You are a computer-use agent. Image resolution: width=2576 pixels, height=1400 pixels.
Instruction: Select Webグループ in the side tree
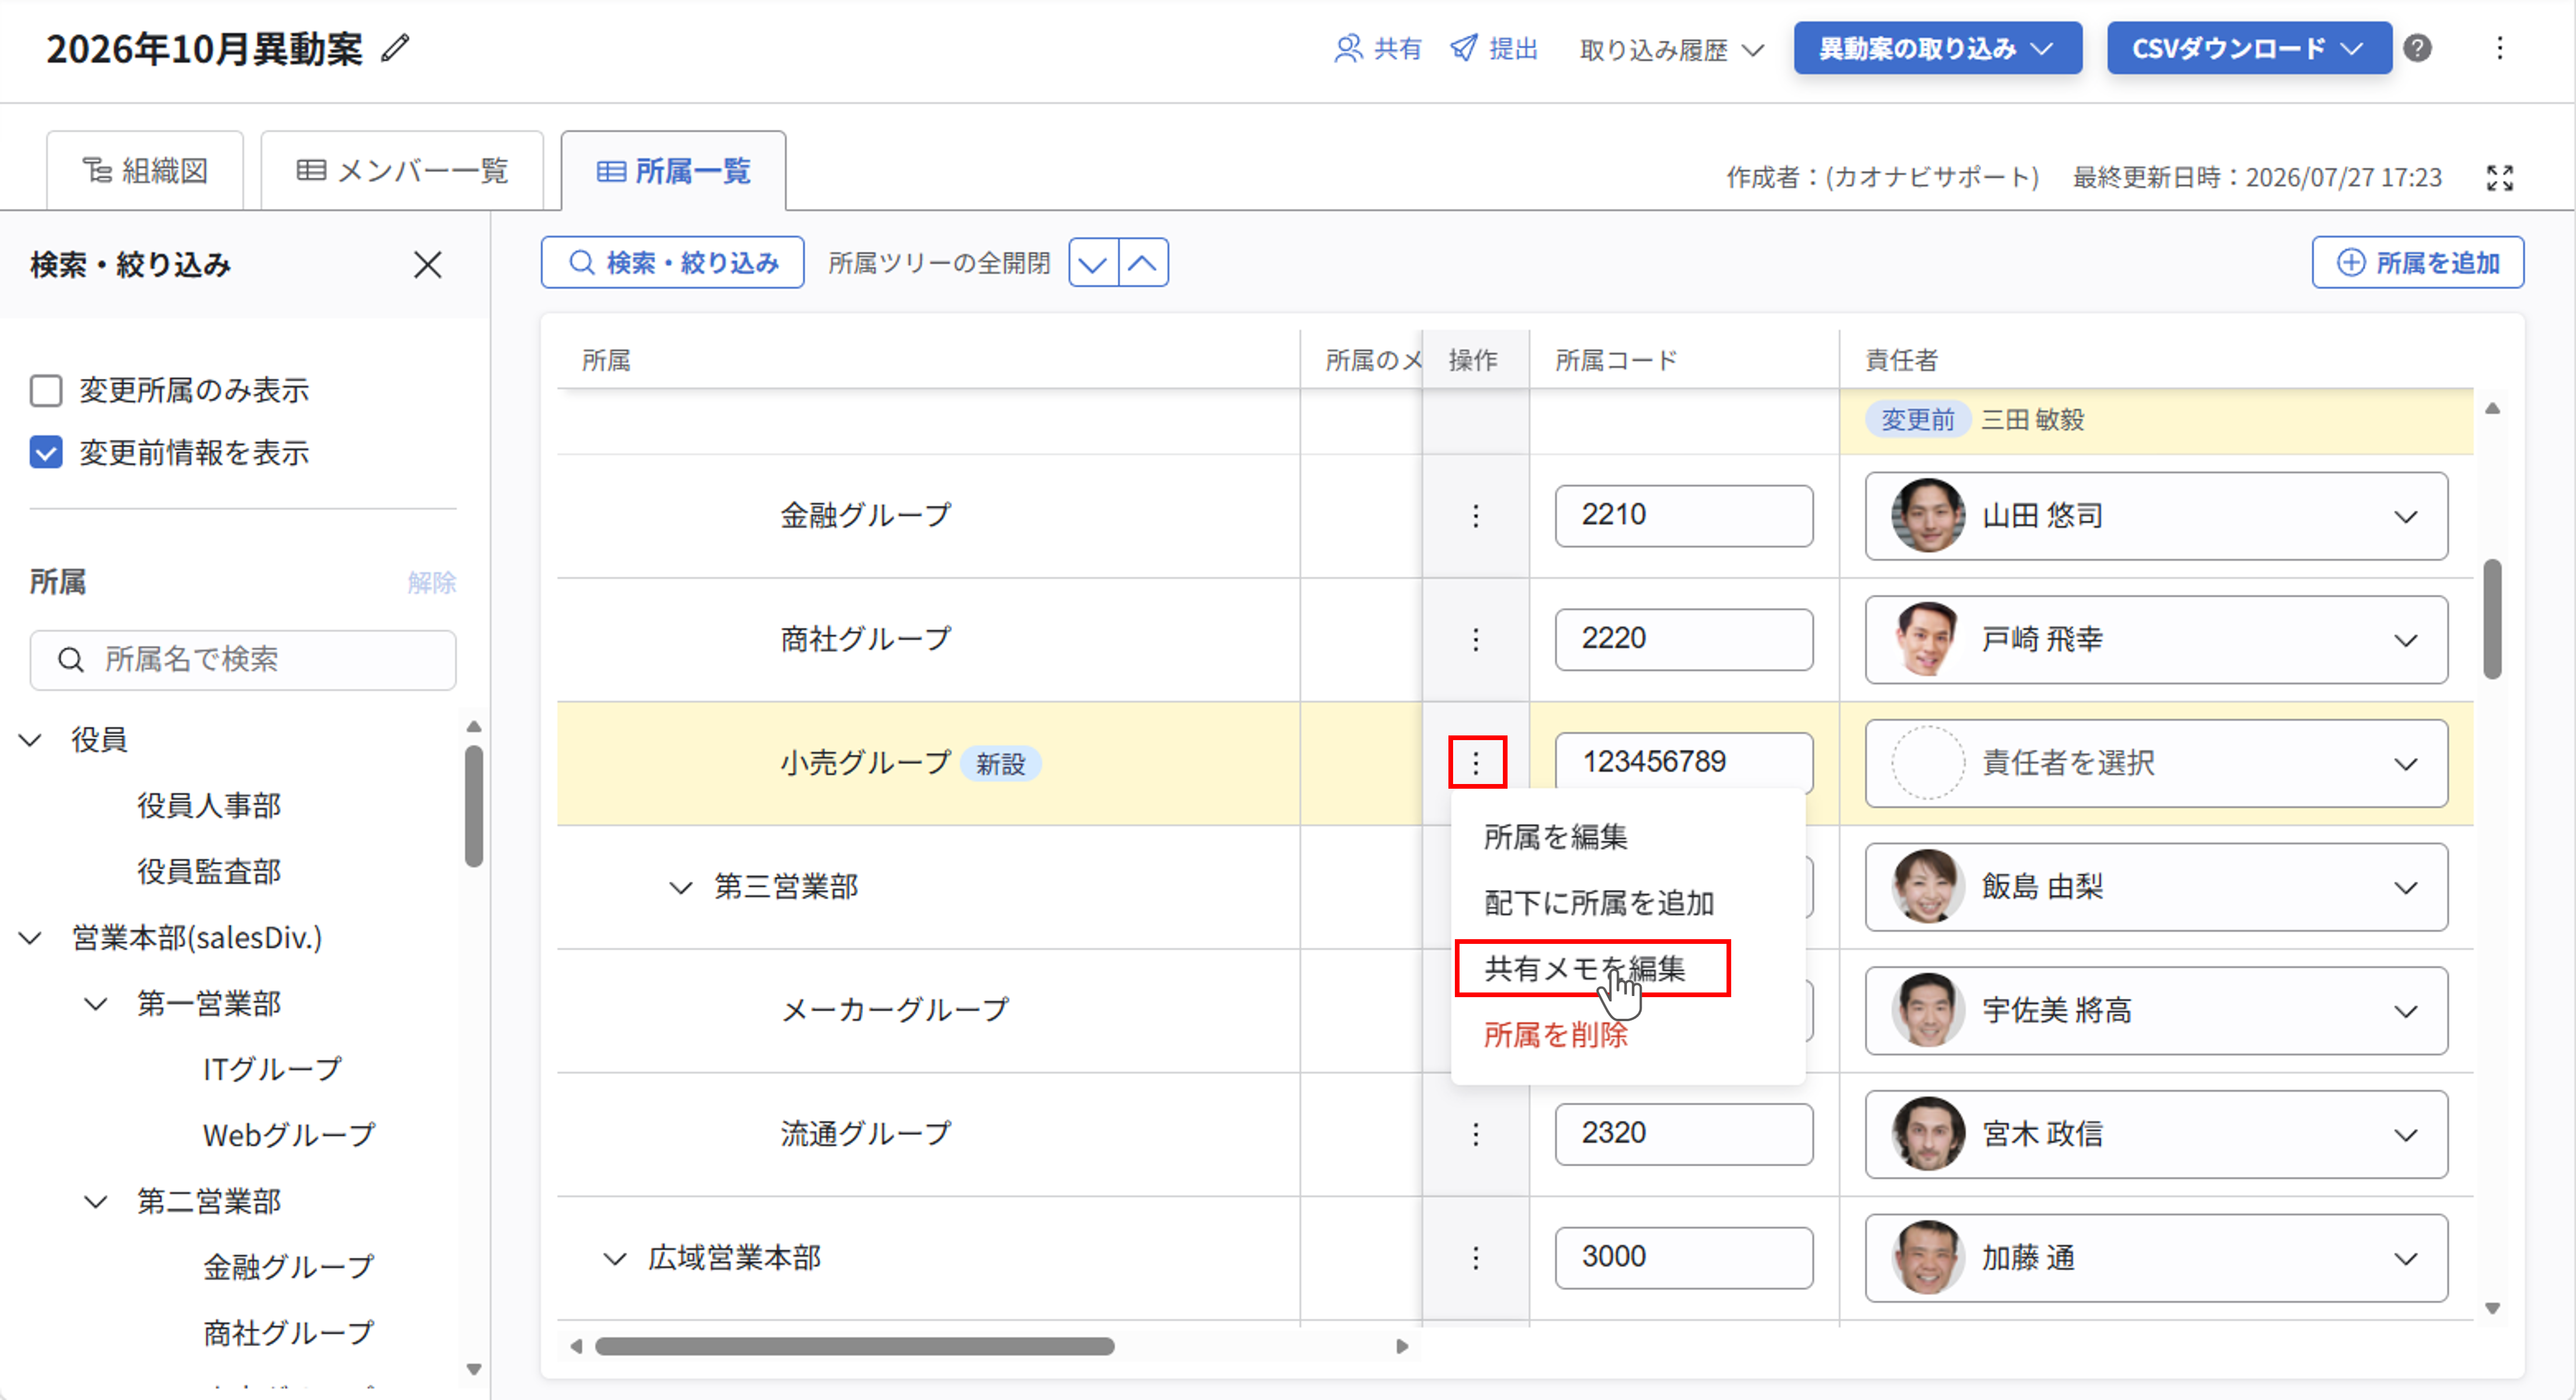coord(289,1135)
